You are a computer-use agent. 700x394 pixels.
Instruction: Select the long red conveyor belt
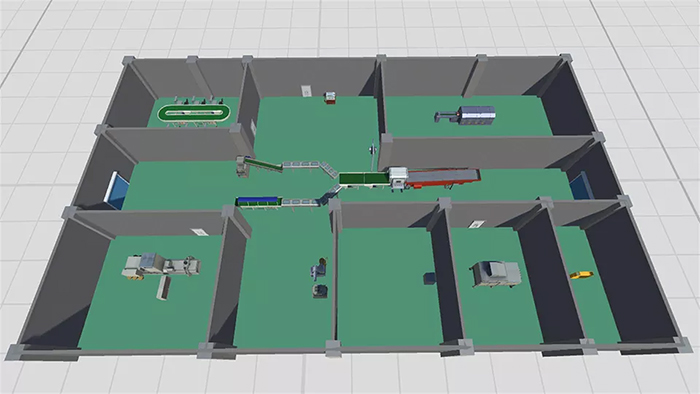[442, 177]
